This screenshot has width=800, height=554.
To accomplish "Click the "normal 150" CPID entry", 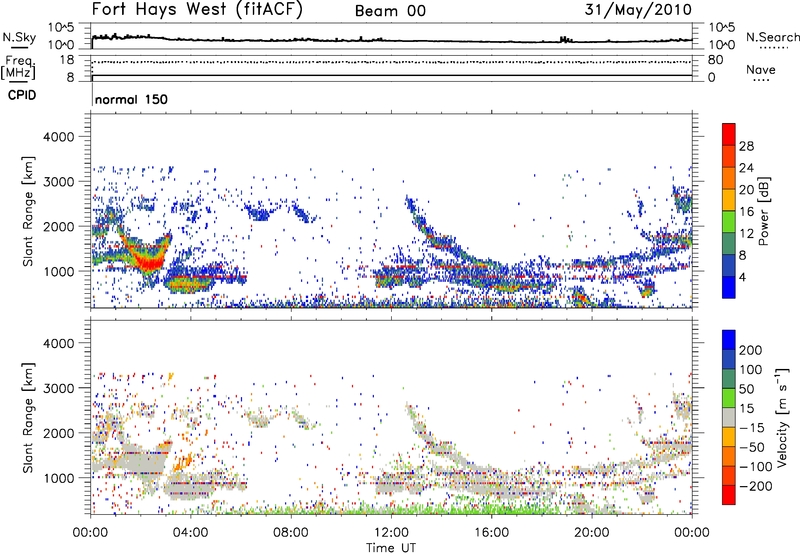I will (x=131, y=99).
